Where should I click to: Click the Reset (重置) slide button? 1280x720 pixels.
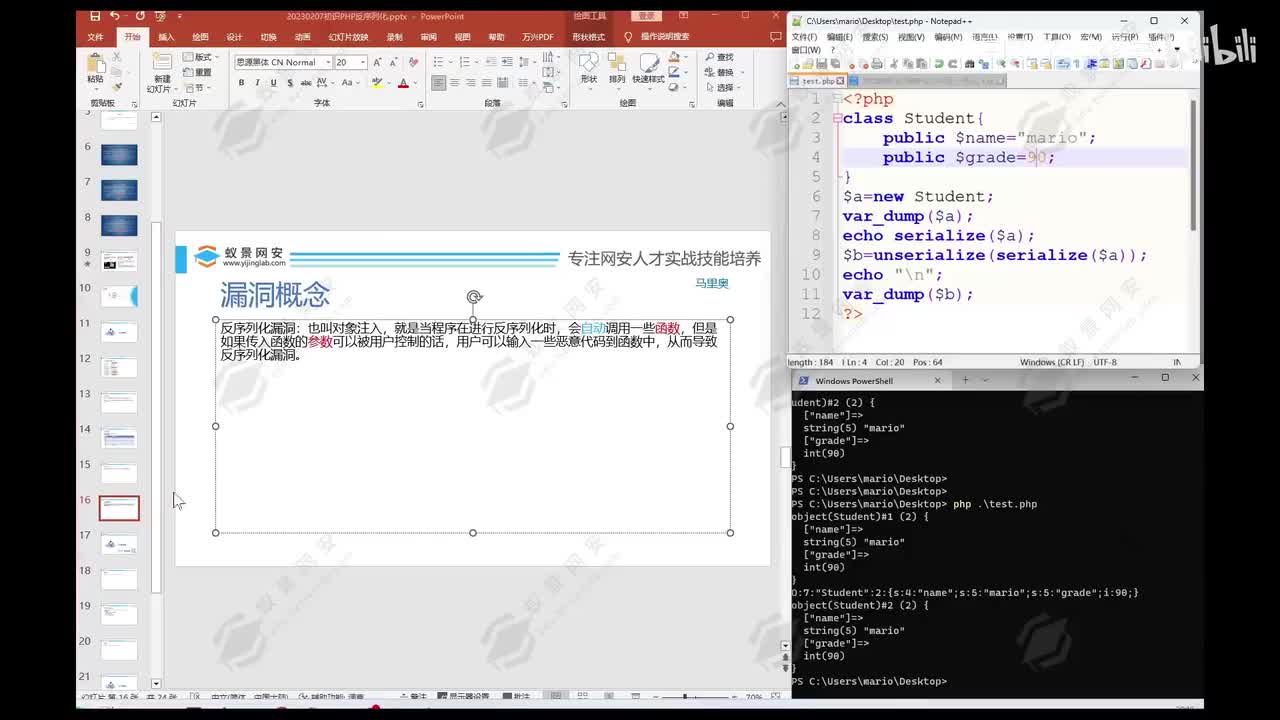(197, 72)
